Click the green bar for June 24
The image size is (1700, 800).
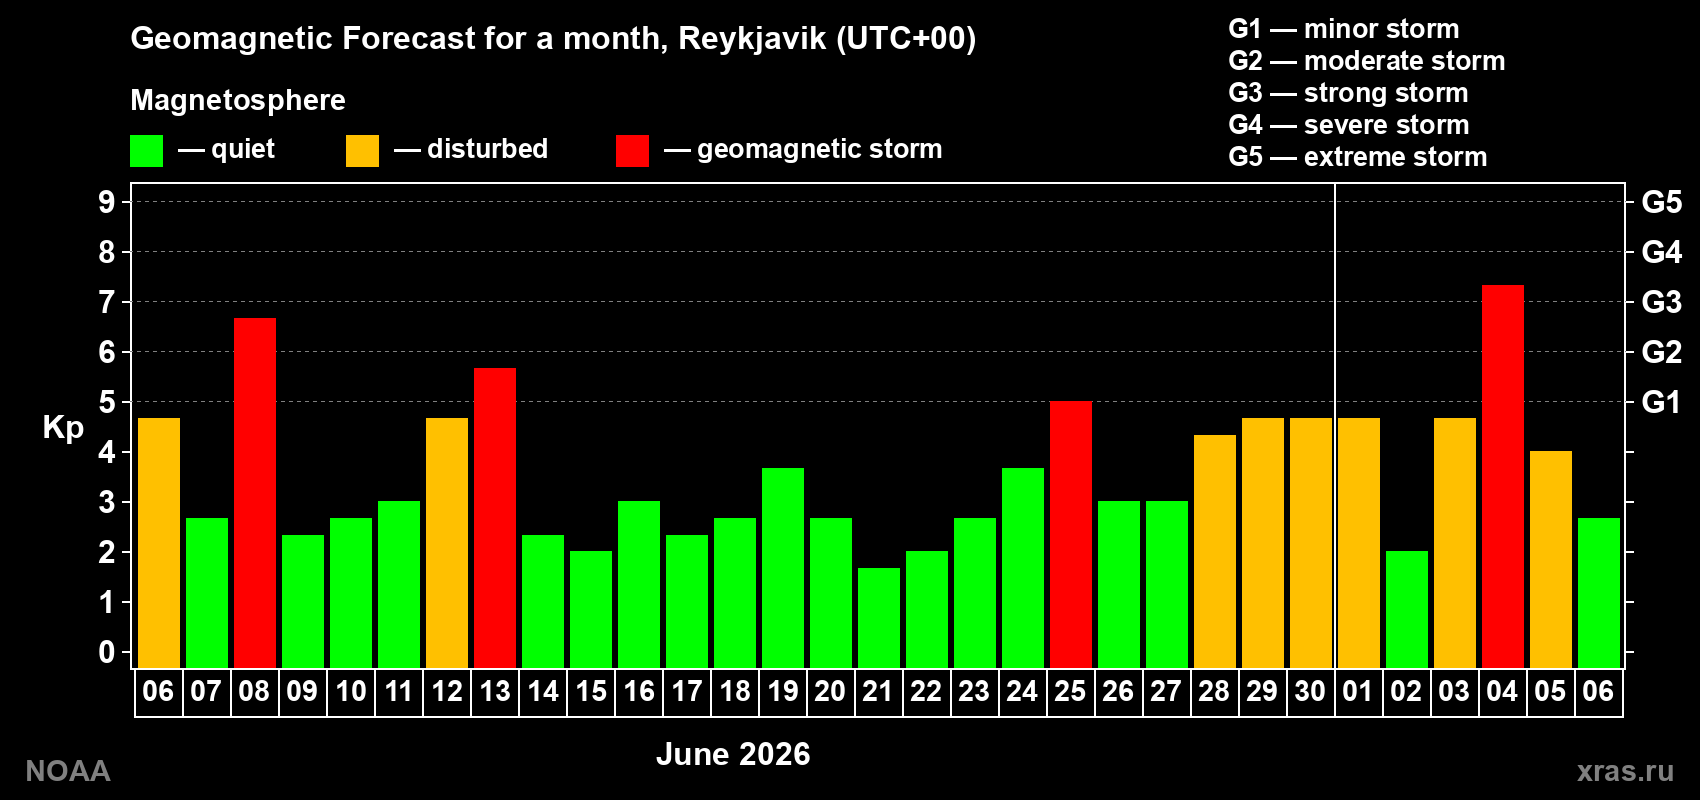click(1023, 568)
